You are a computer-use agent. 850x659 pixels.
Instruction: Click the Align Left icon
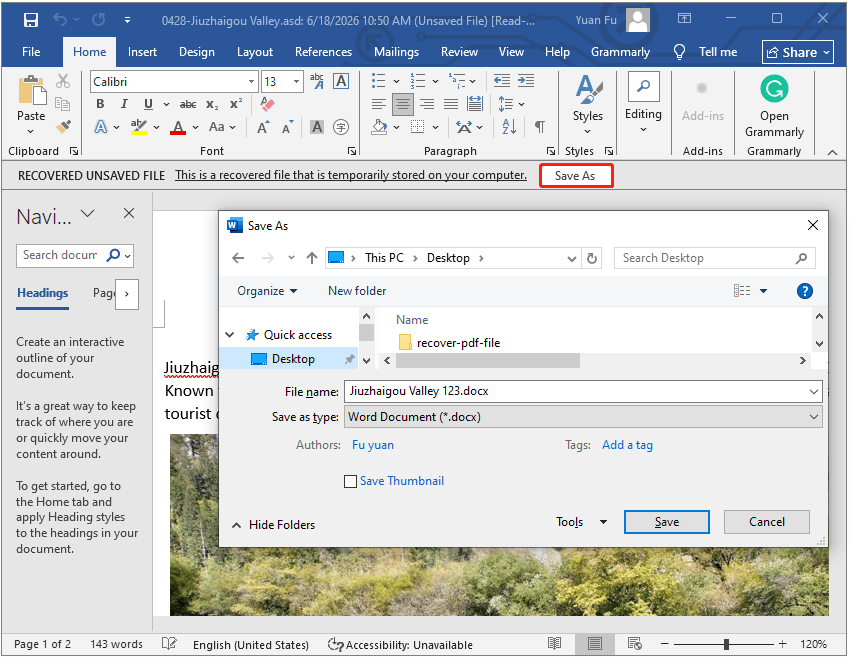(x=378, y=104)
